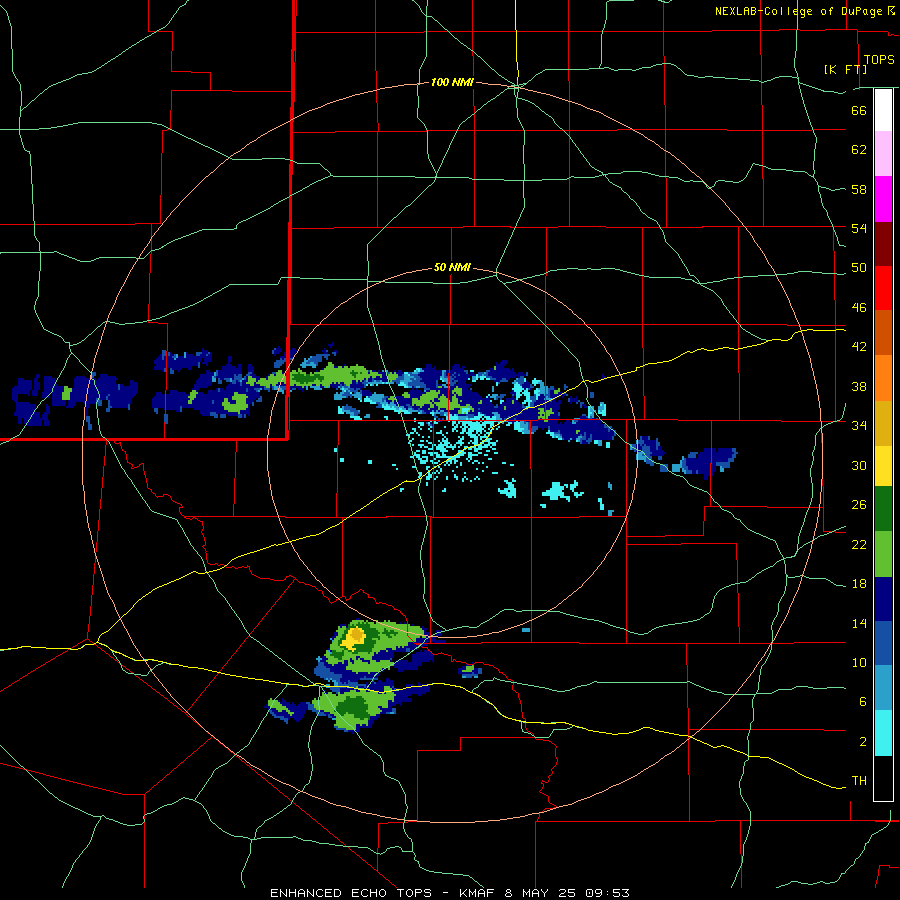Click the legend value "62"

click(x=859, y=150)
